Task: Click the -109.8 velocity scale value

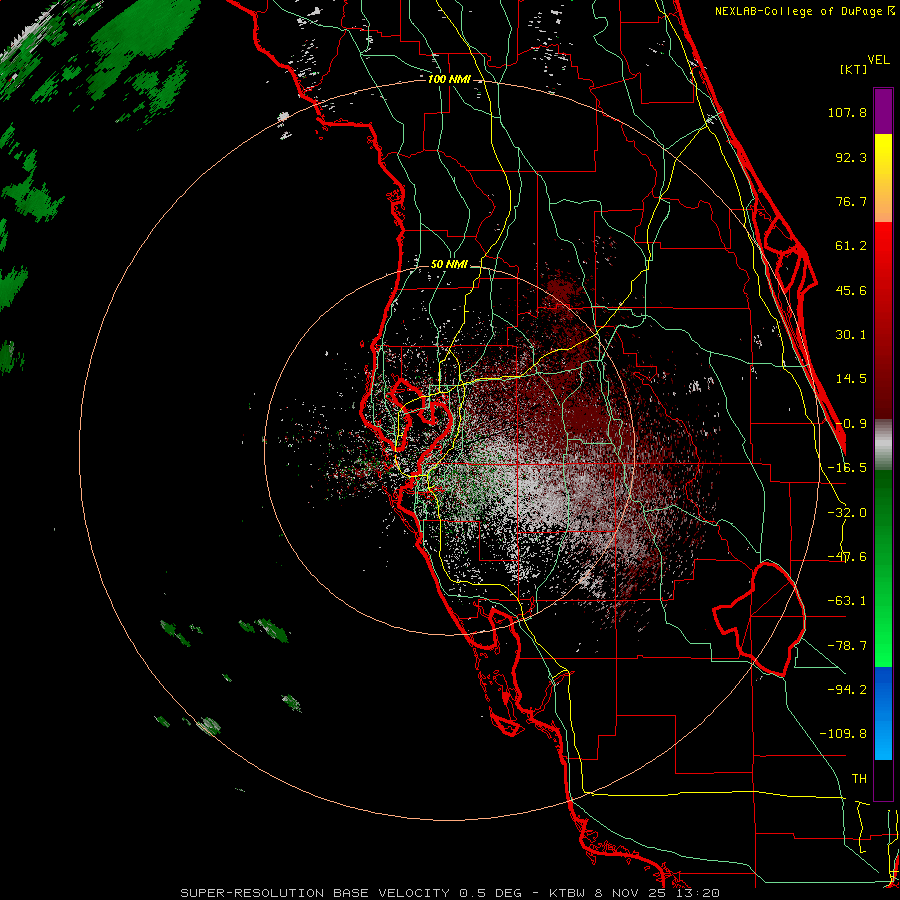Action: tap(843, 734)
